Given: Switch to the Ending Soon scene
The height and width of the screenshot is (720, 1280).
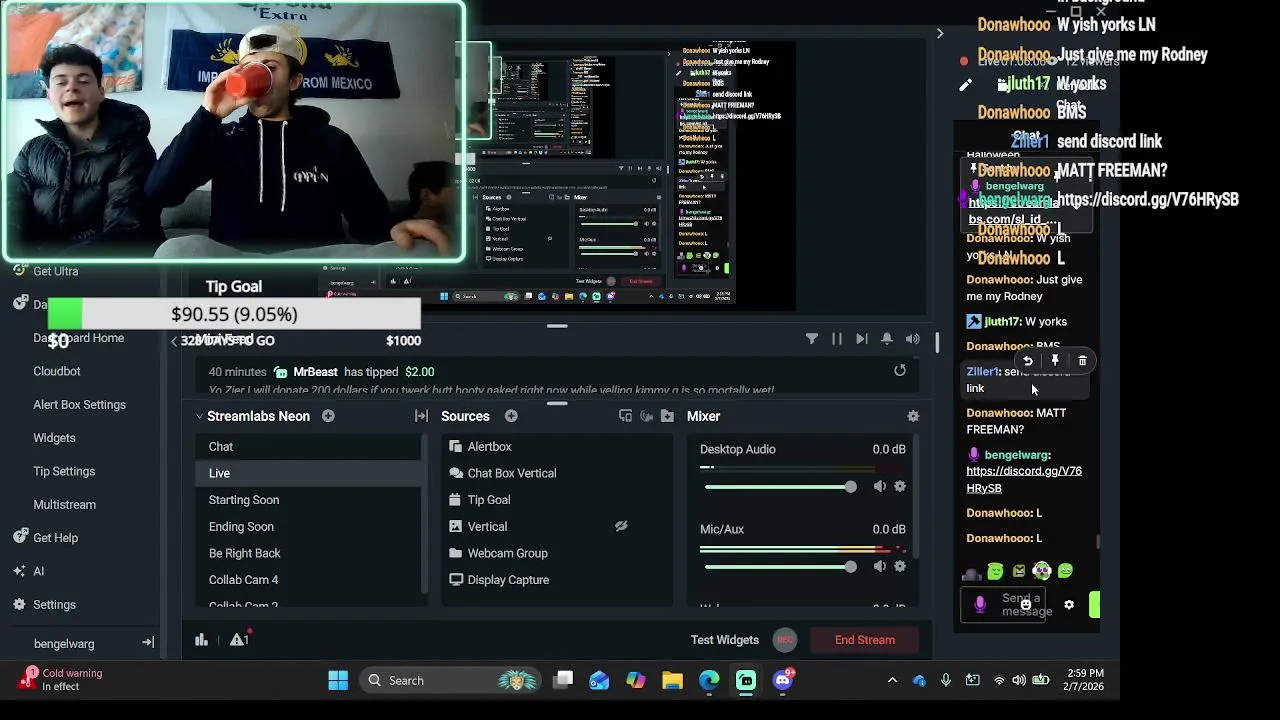Looking at the screenshot, I should coord(308,527).
